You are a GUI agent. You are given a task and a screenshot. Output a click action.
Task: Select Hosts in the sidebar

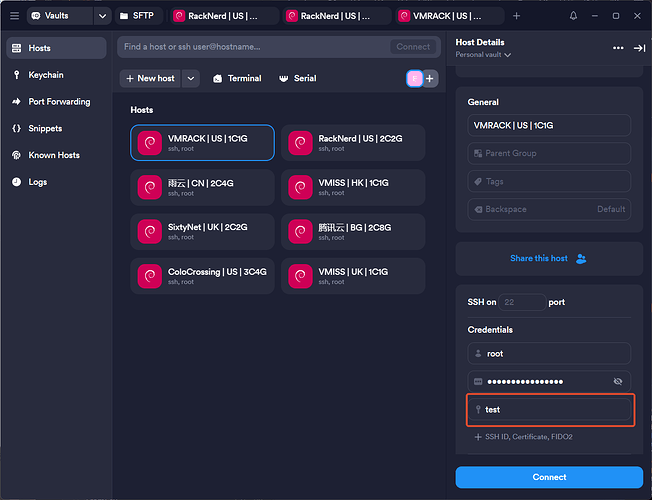click(x=57, y=48)
